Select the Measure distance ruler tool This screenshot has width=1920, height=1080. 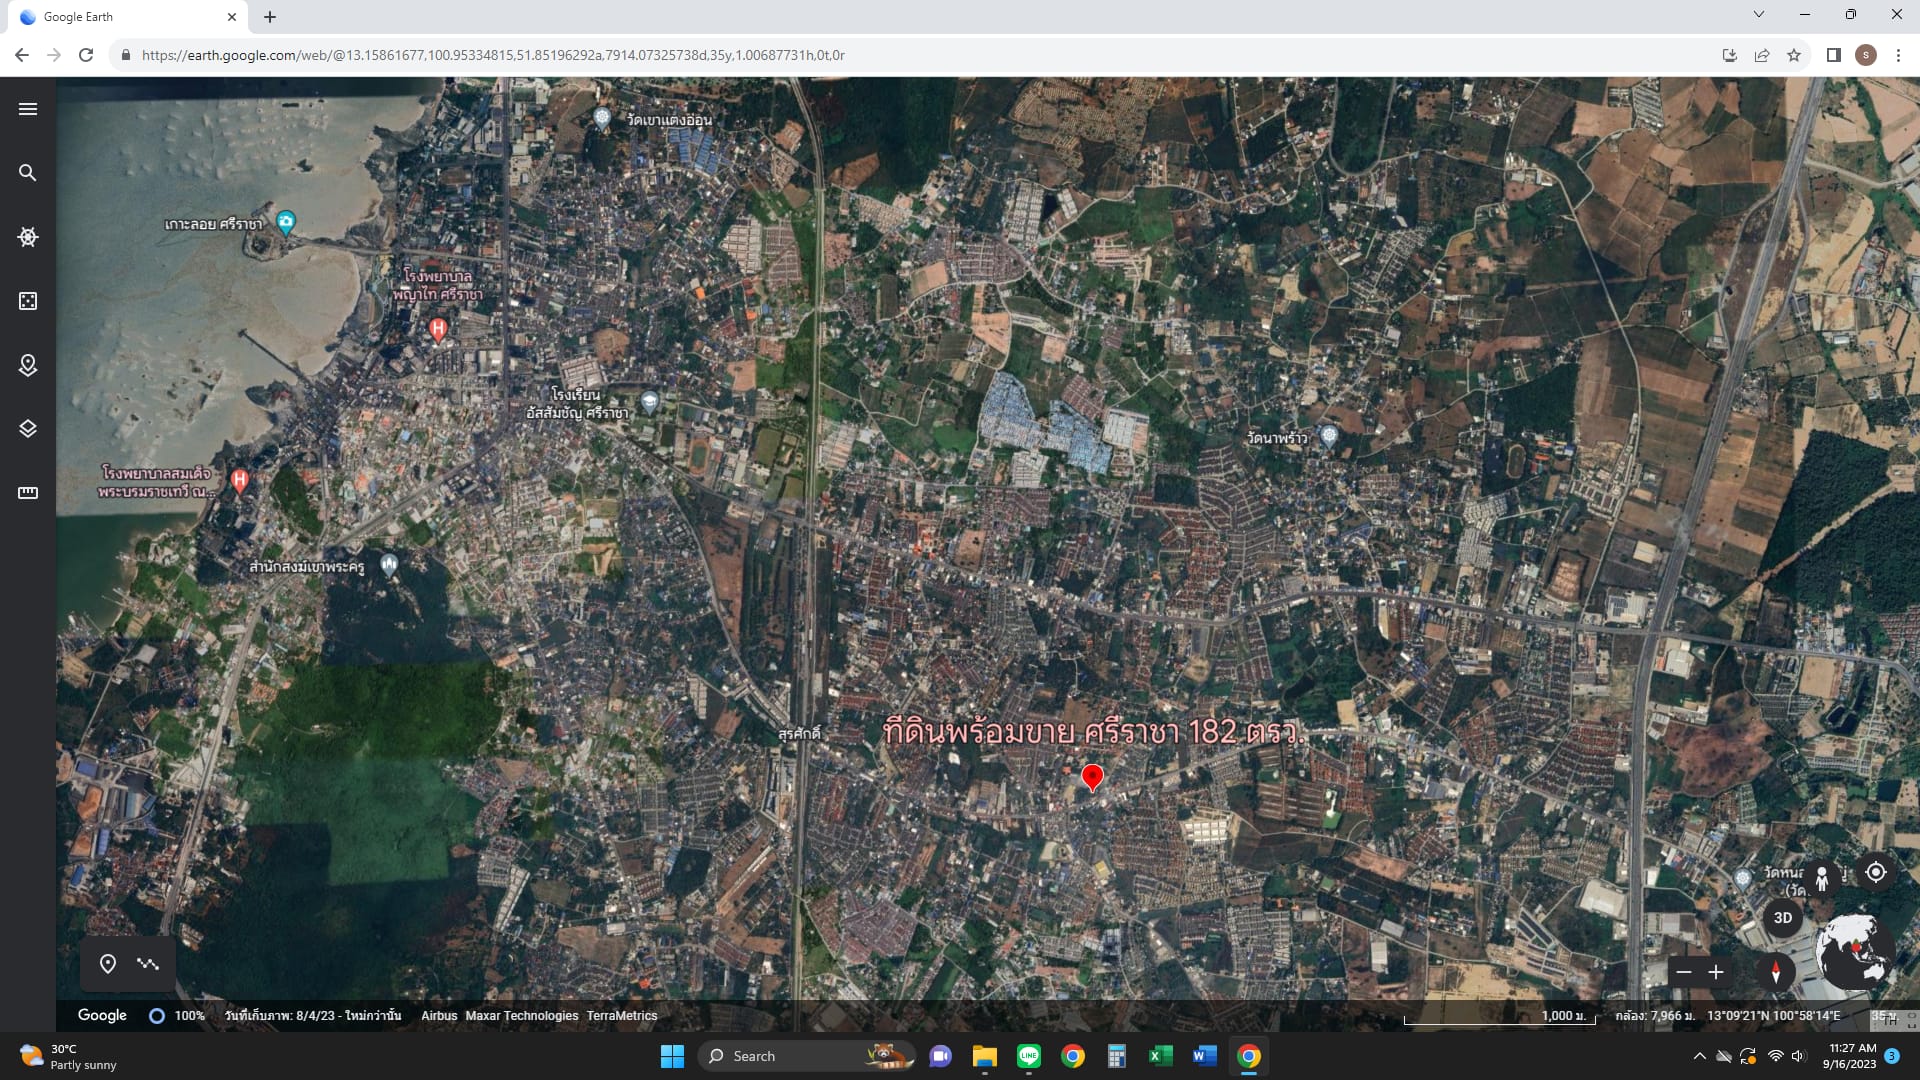click(28, 493)
